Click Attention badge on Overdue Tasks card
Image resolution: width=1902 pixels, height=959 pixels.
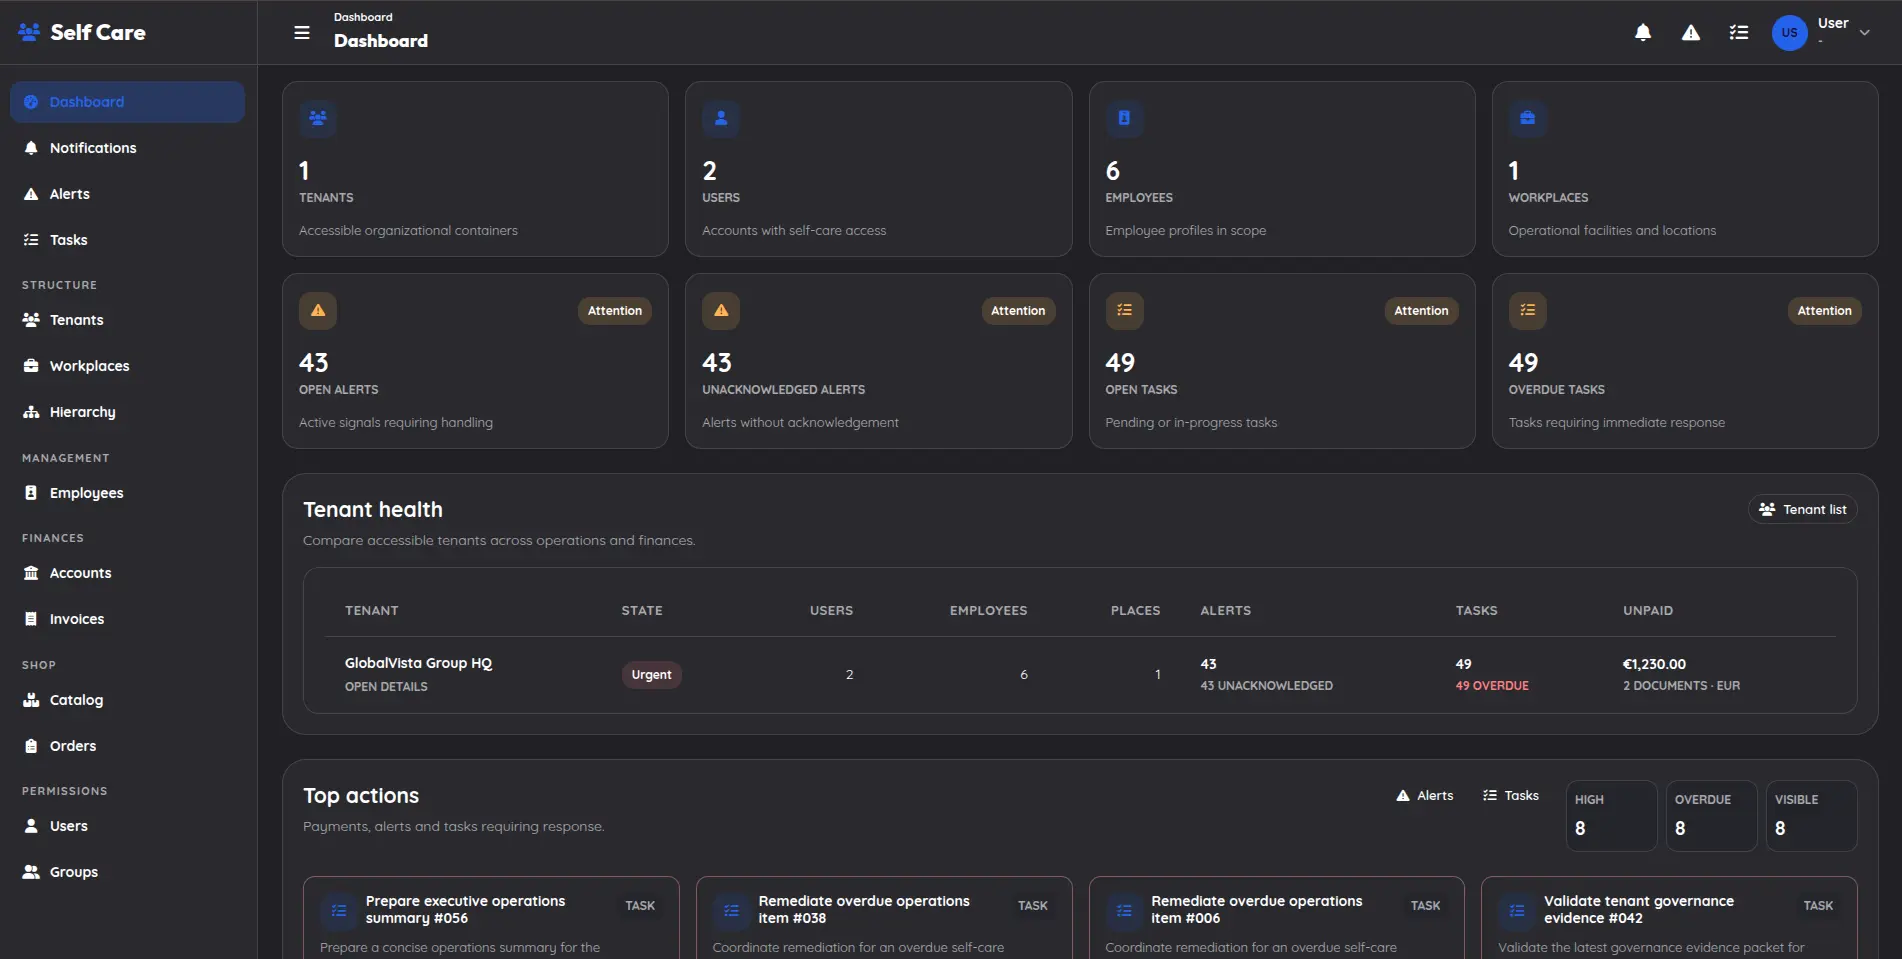click(x=1824, y=311)
